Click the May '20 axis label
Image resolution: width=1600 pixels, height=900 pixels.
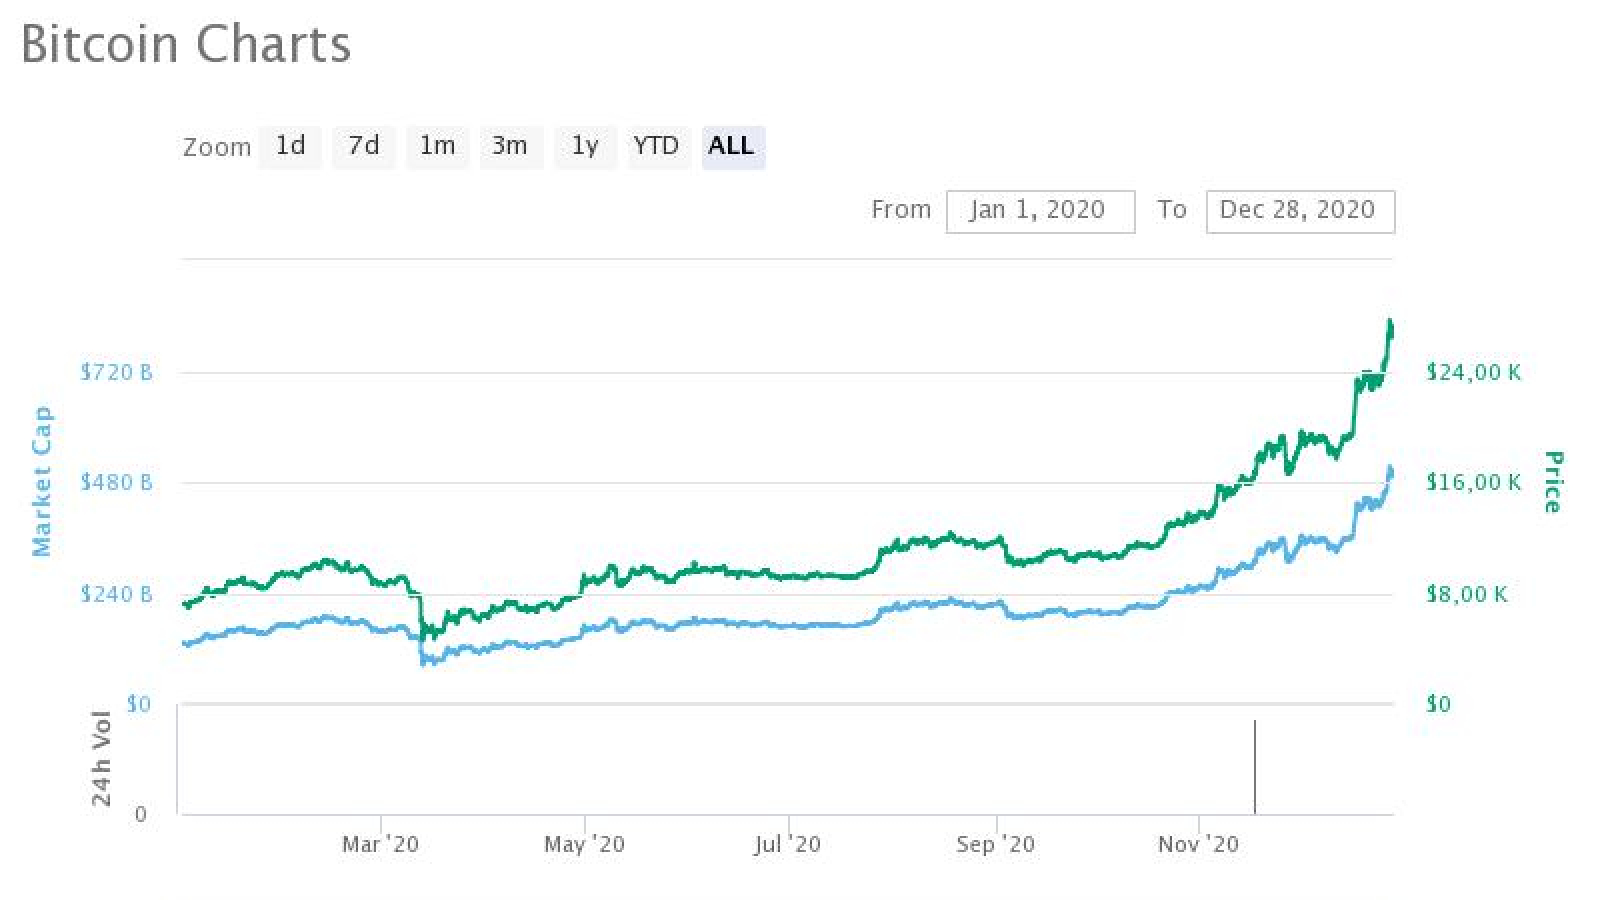tap(584, 845)
